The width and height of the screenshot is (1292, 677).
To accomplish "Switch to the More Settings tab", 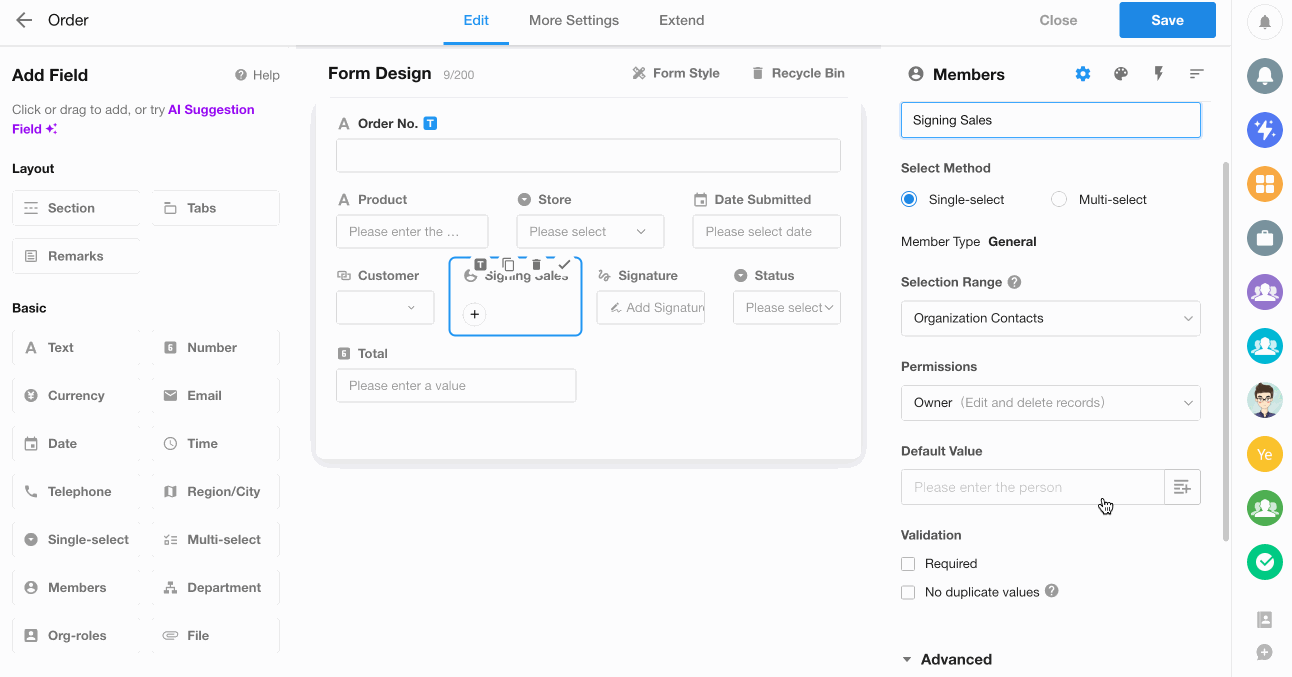I will click(x=573, y=20).
